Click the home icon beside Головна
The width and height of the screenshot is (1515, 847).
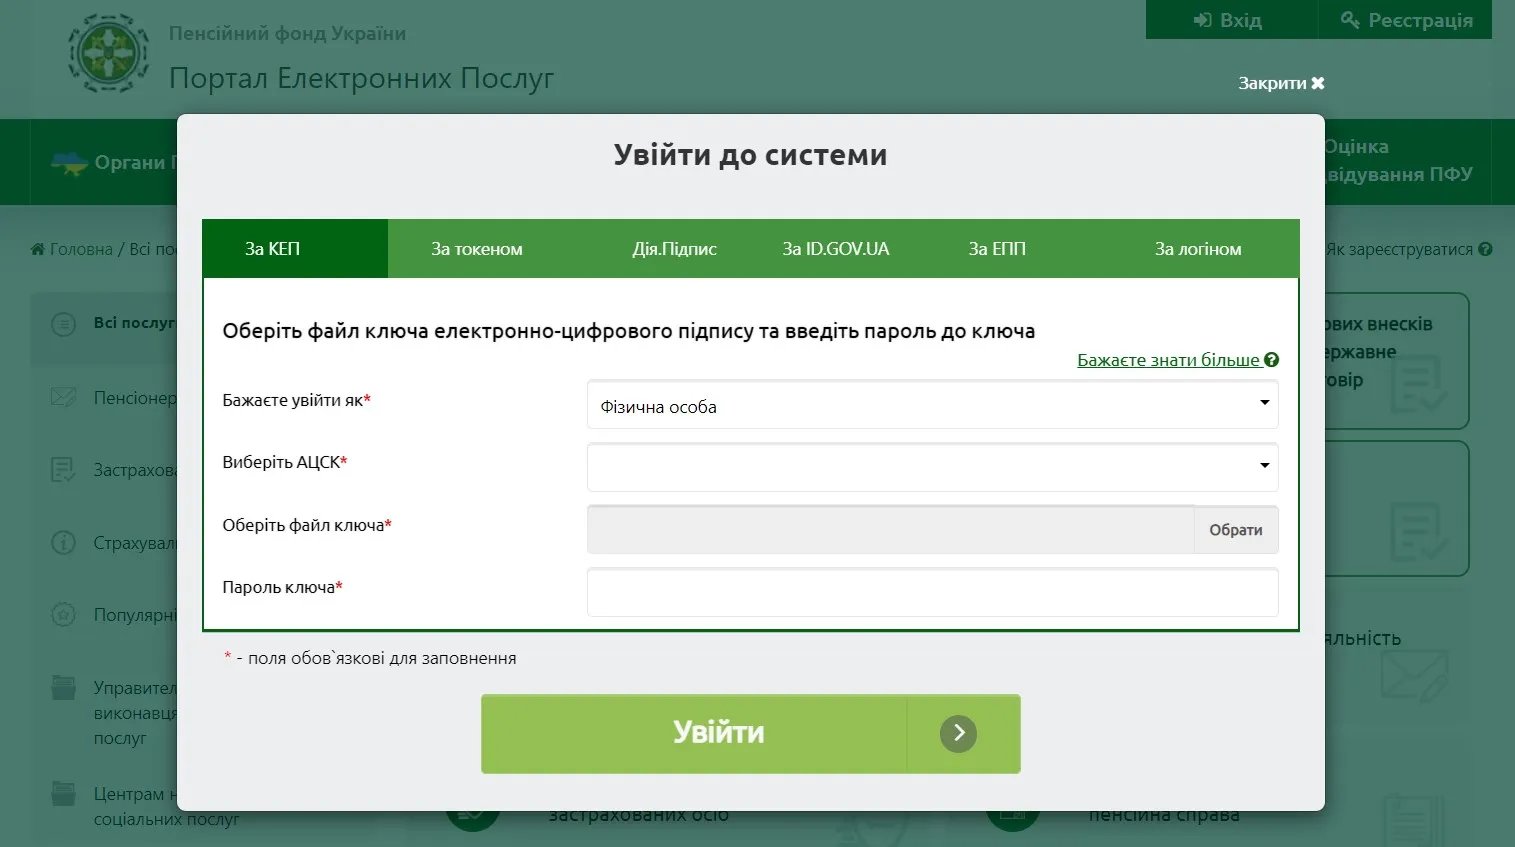pos(38,249)
